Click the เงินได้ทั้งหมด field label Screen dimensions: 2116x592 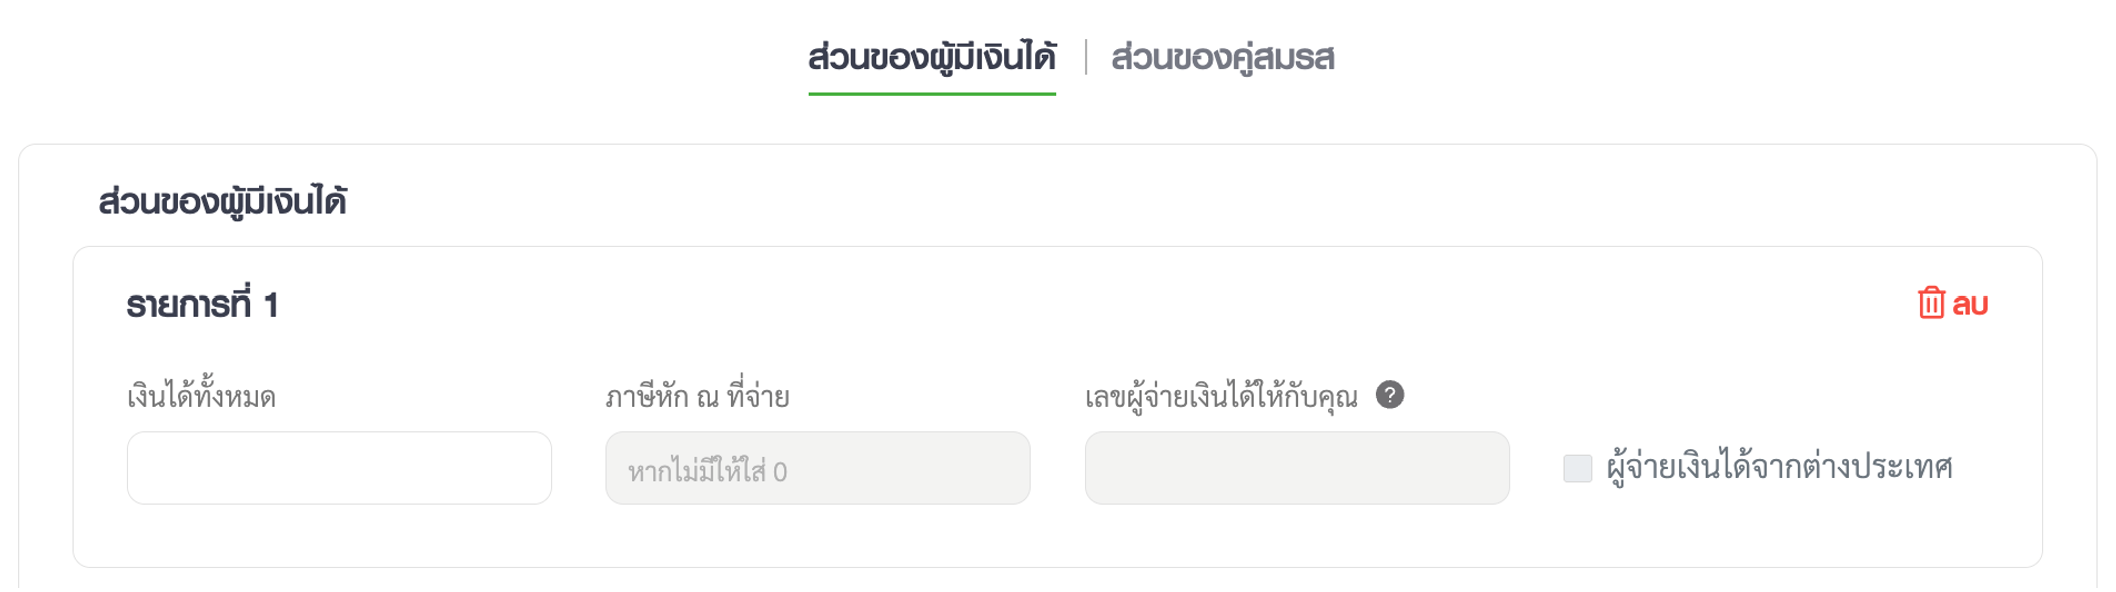point(201,398)
